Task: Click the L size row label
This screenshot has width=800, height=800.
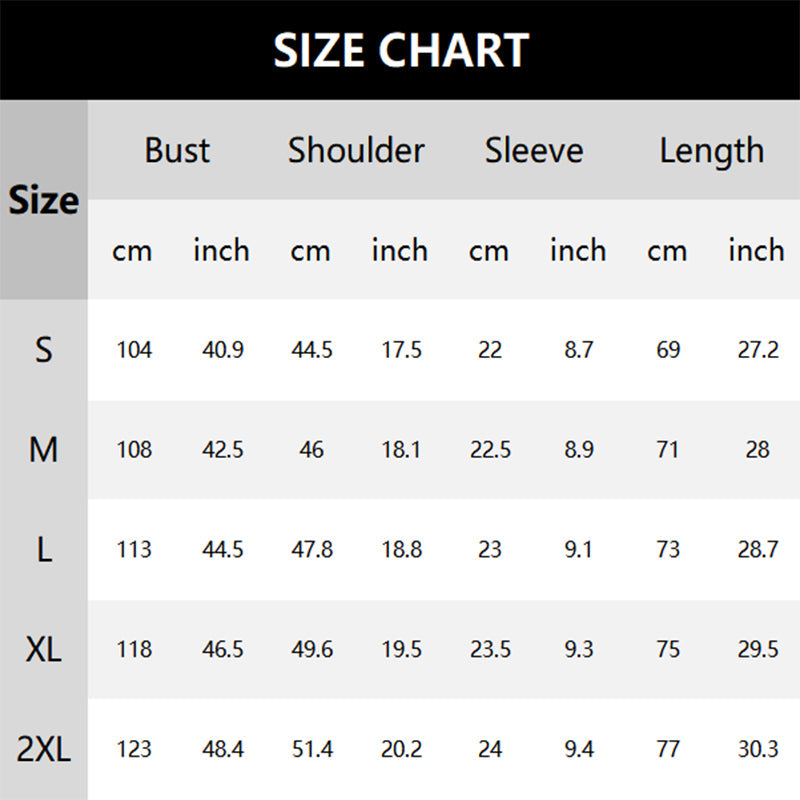Action: 44,549
